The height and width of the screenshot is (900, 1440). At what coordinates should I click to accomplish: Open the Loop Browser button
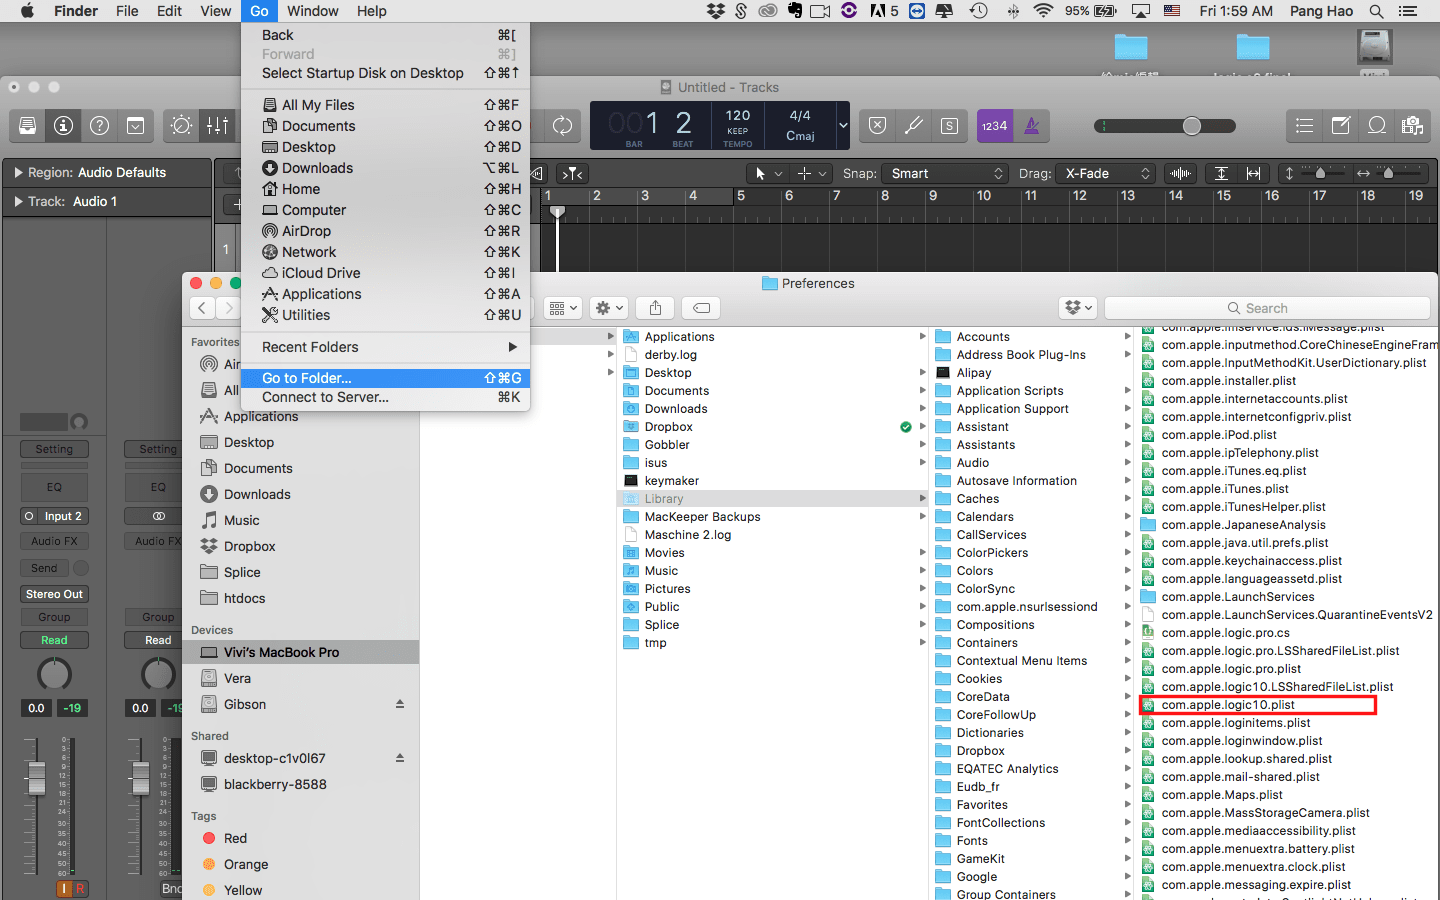[x=1376, y=126]
